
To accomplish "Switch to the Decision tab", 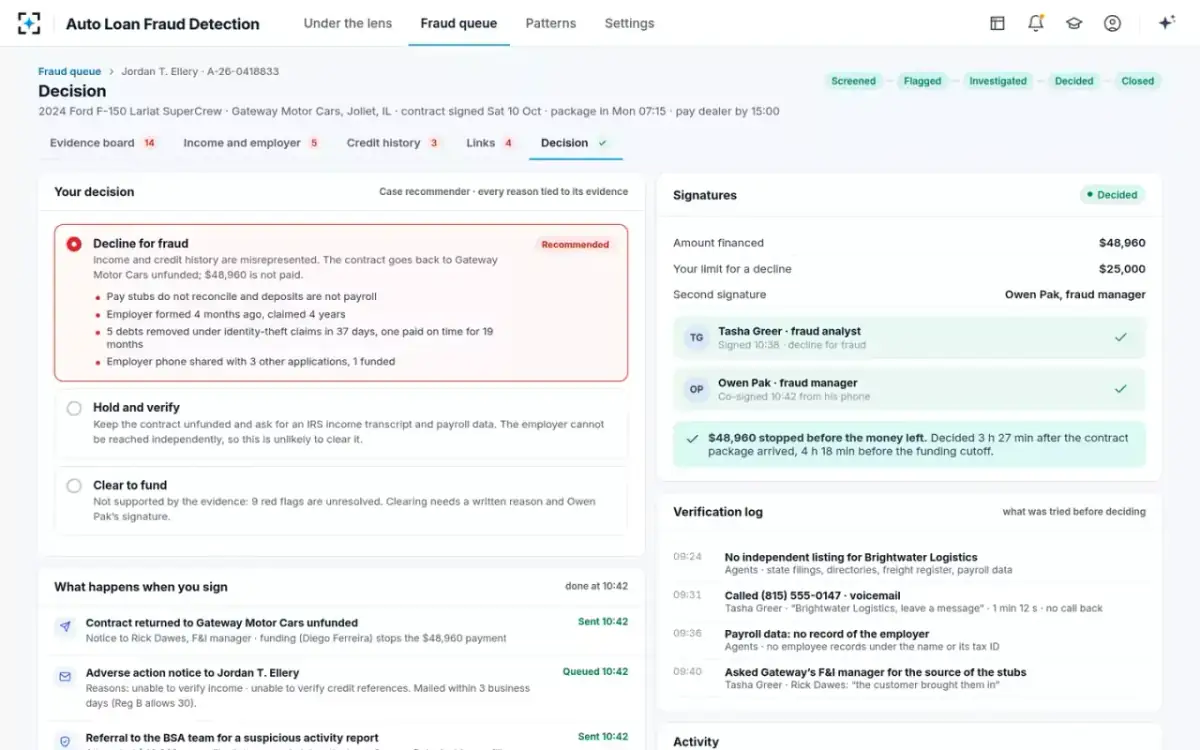I will pos(576,143).
